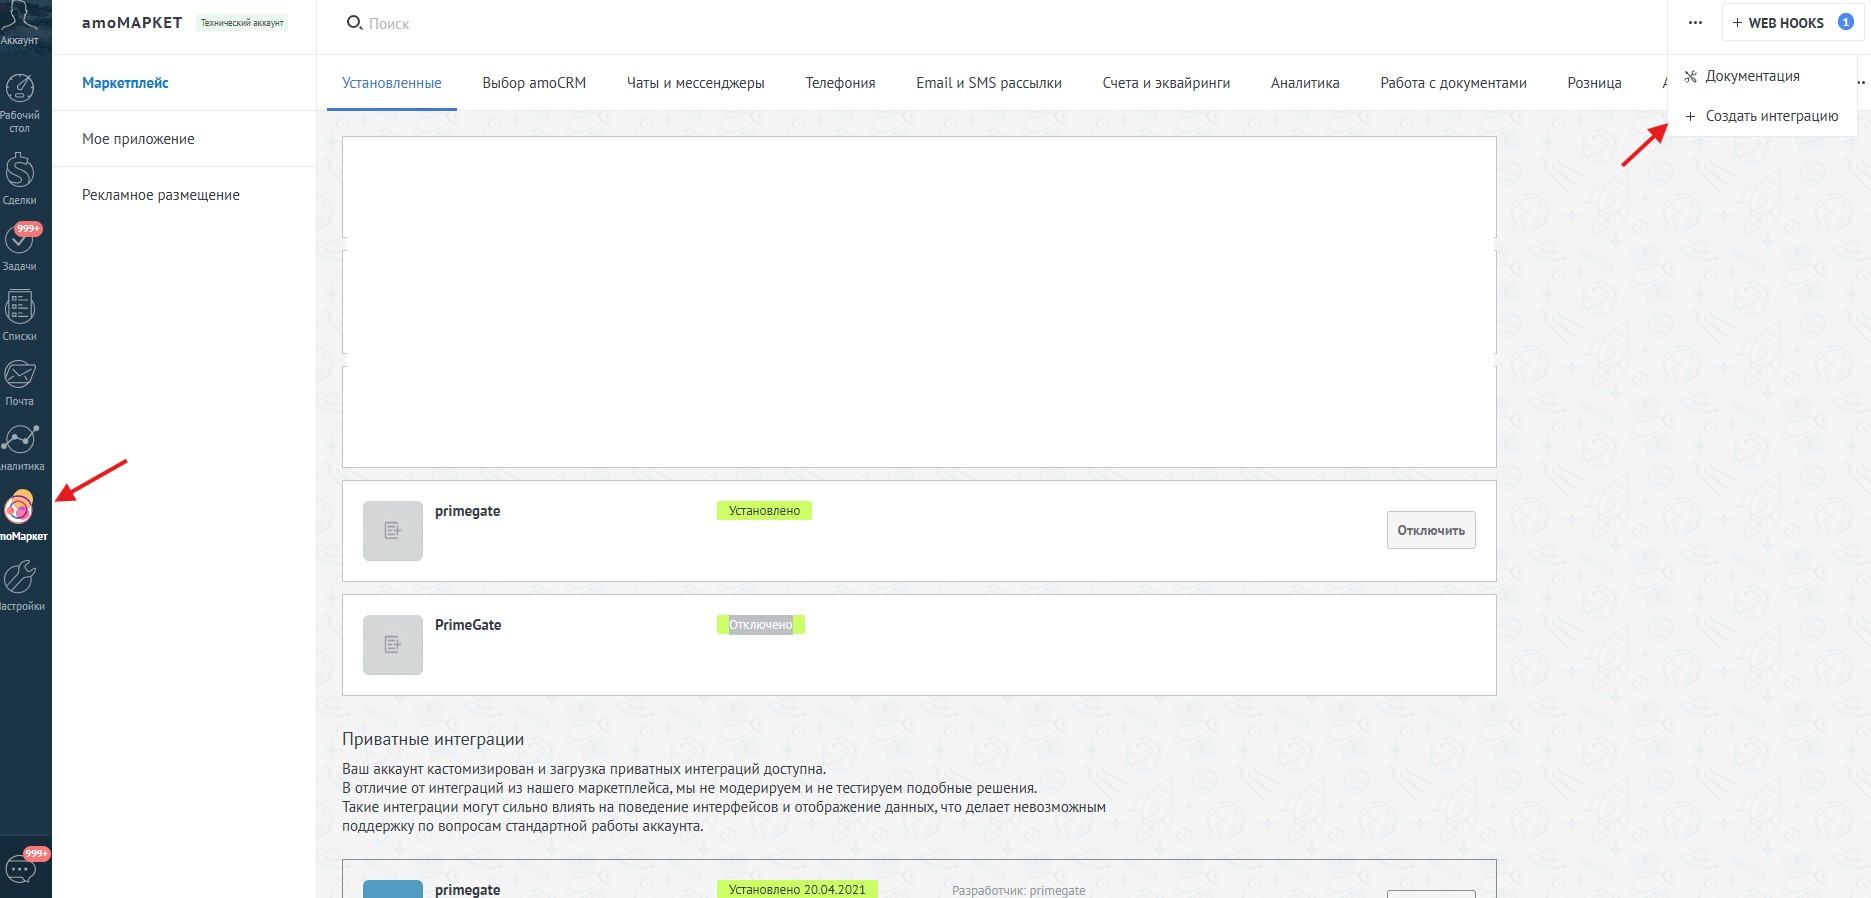Open Аналитика analytics icon
Screen dimensions: 1871x898
point(20,439)
